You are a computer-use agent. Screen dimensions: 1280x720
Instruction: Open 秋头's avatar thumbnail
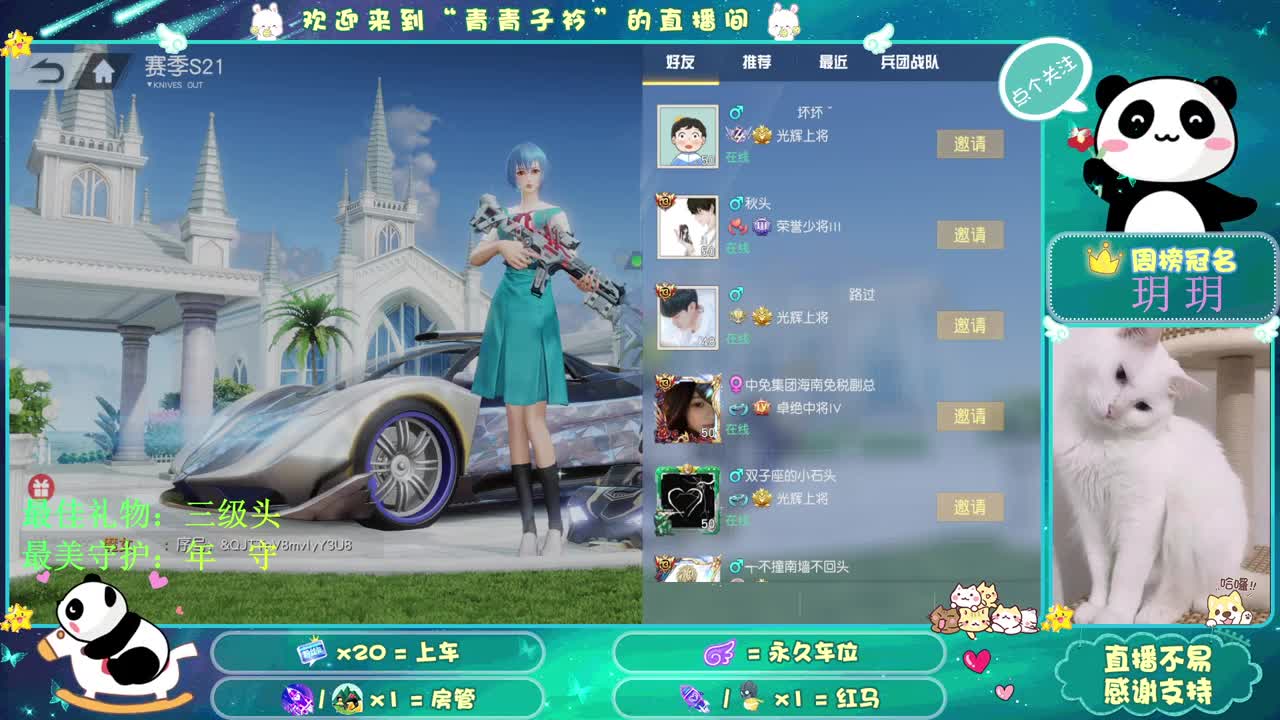point(687,227)
